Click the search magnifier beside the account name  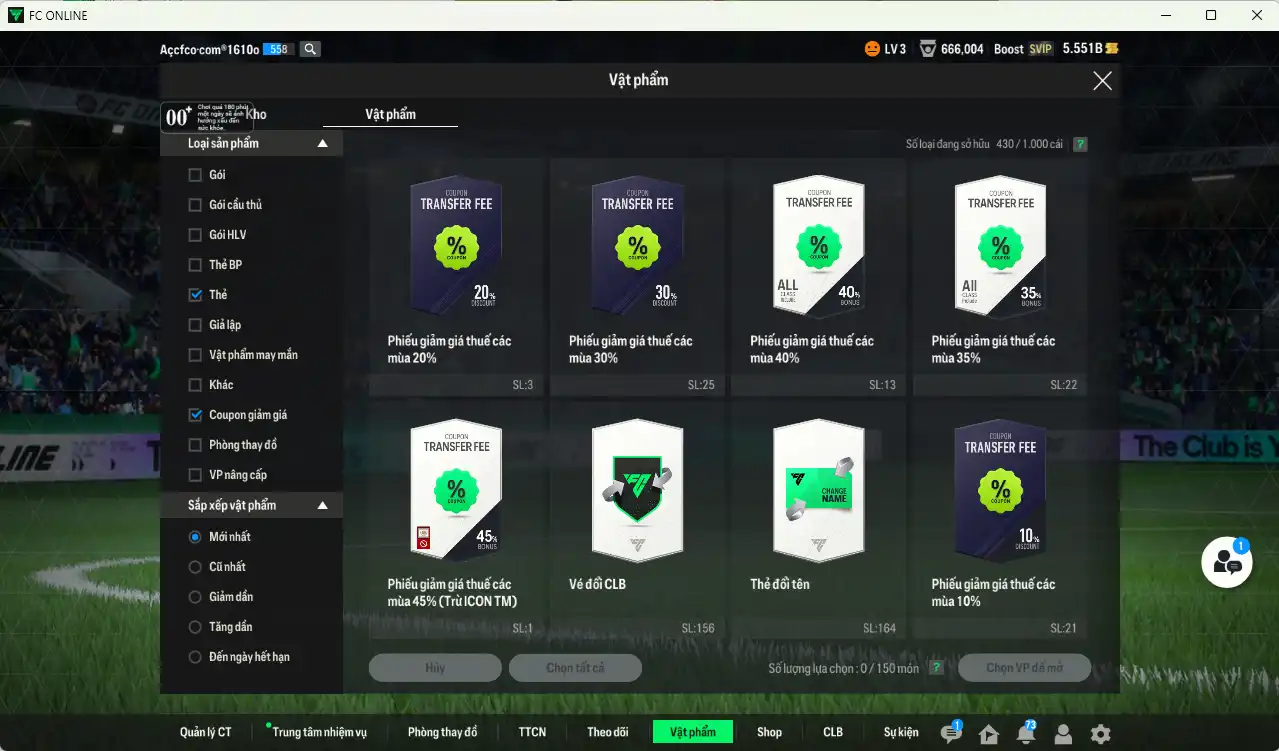pos(310,49)
